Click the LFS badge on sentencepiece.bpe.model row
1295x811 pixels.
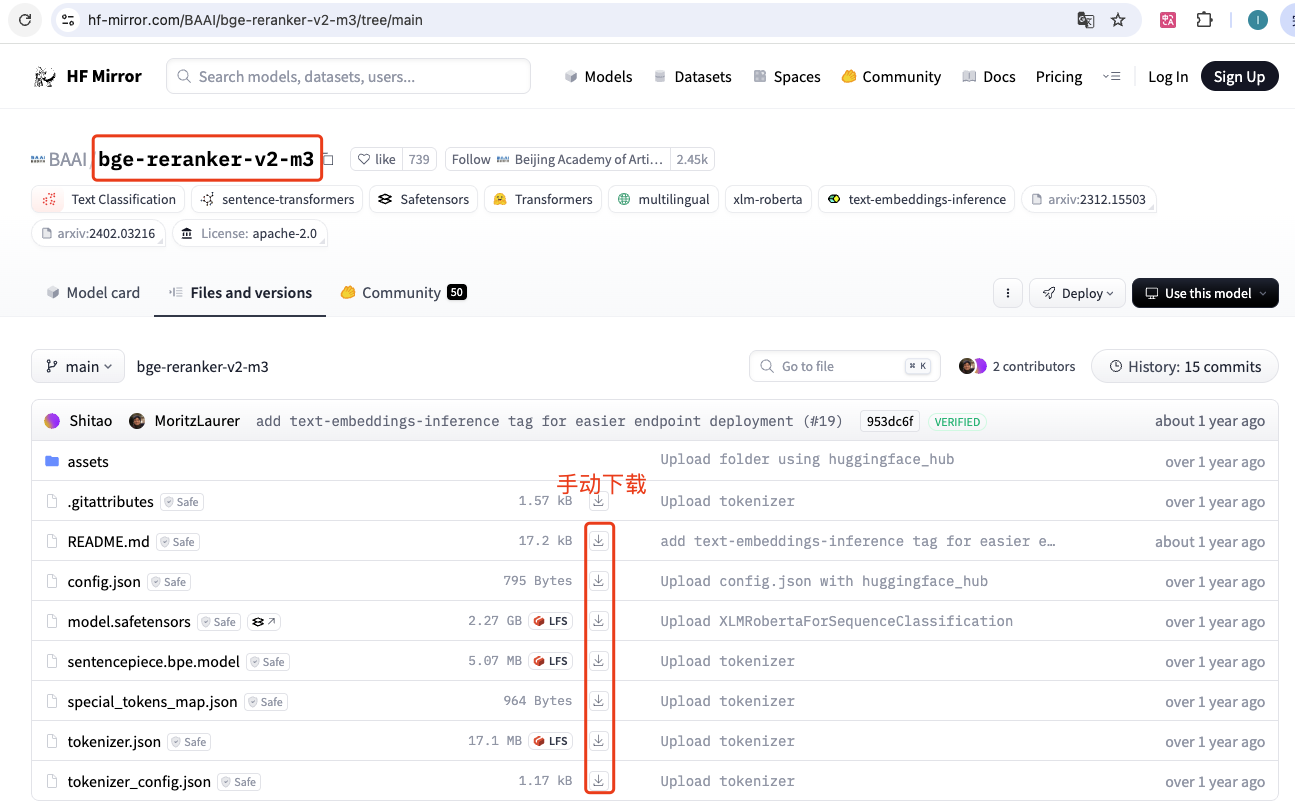pos(551,661)
